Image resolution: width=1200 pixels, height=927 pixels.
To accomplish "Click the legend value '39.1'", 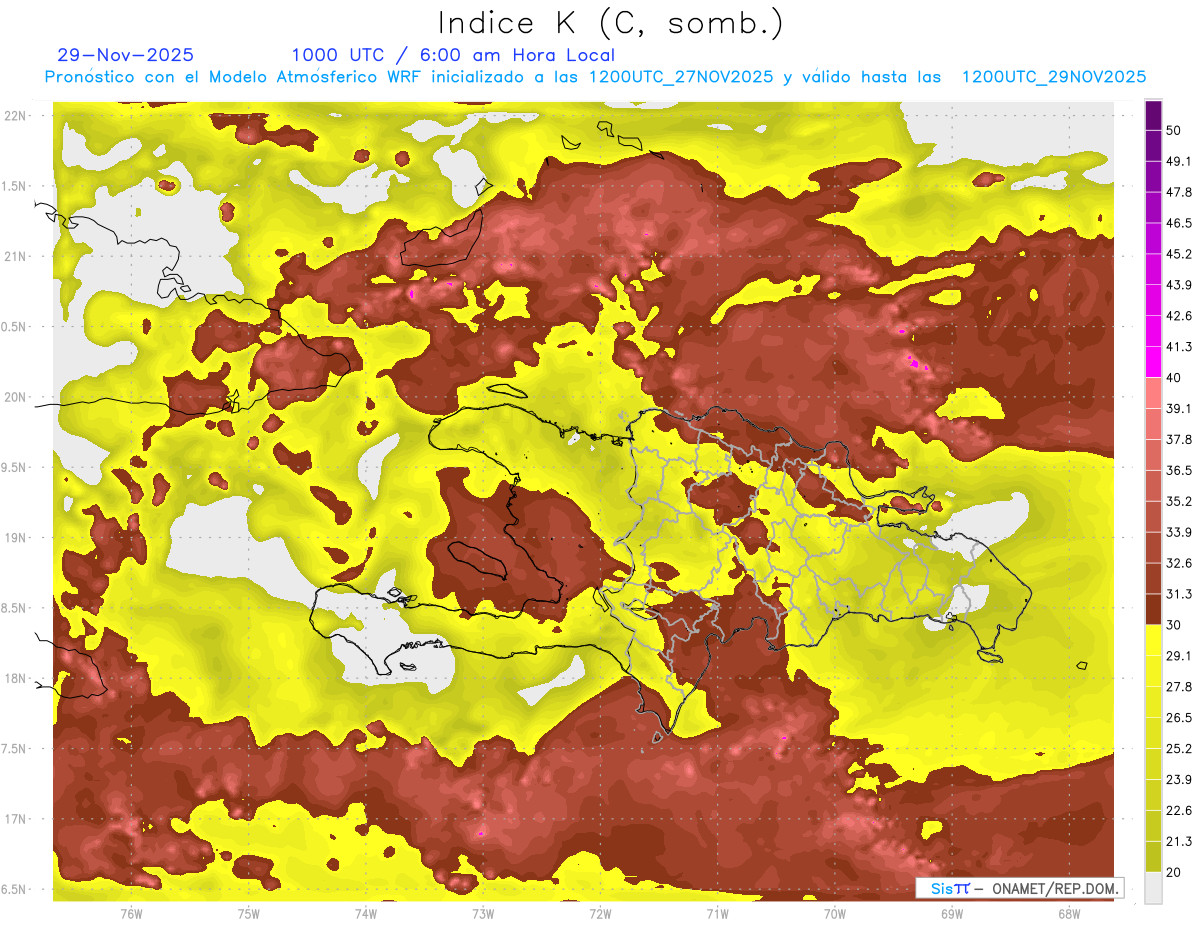I will [x=1178, y=409].
